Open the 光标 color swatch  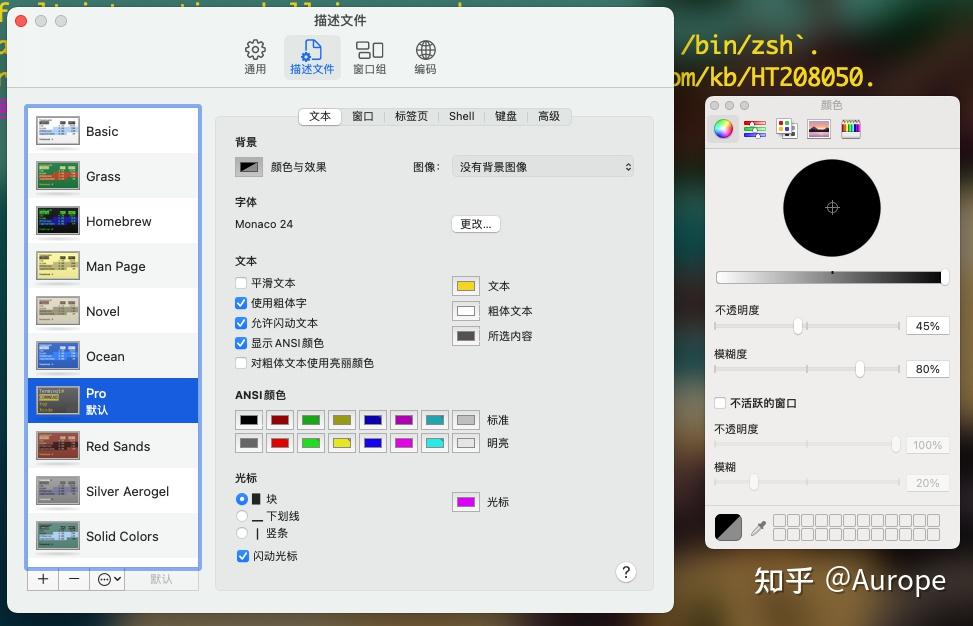pyautogui.click(x=465, y=502)
